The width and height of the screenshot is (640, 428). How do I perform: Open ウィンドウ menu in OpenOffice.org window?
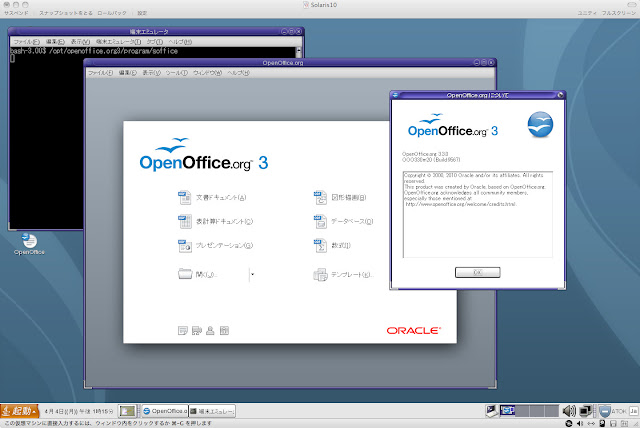coord(207,73)
